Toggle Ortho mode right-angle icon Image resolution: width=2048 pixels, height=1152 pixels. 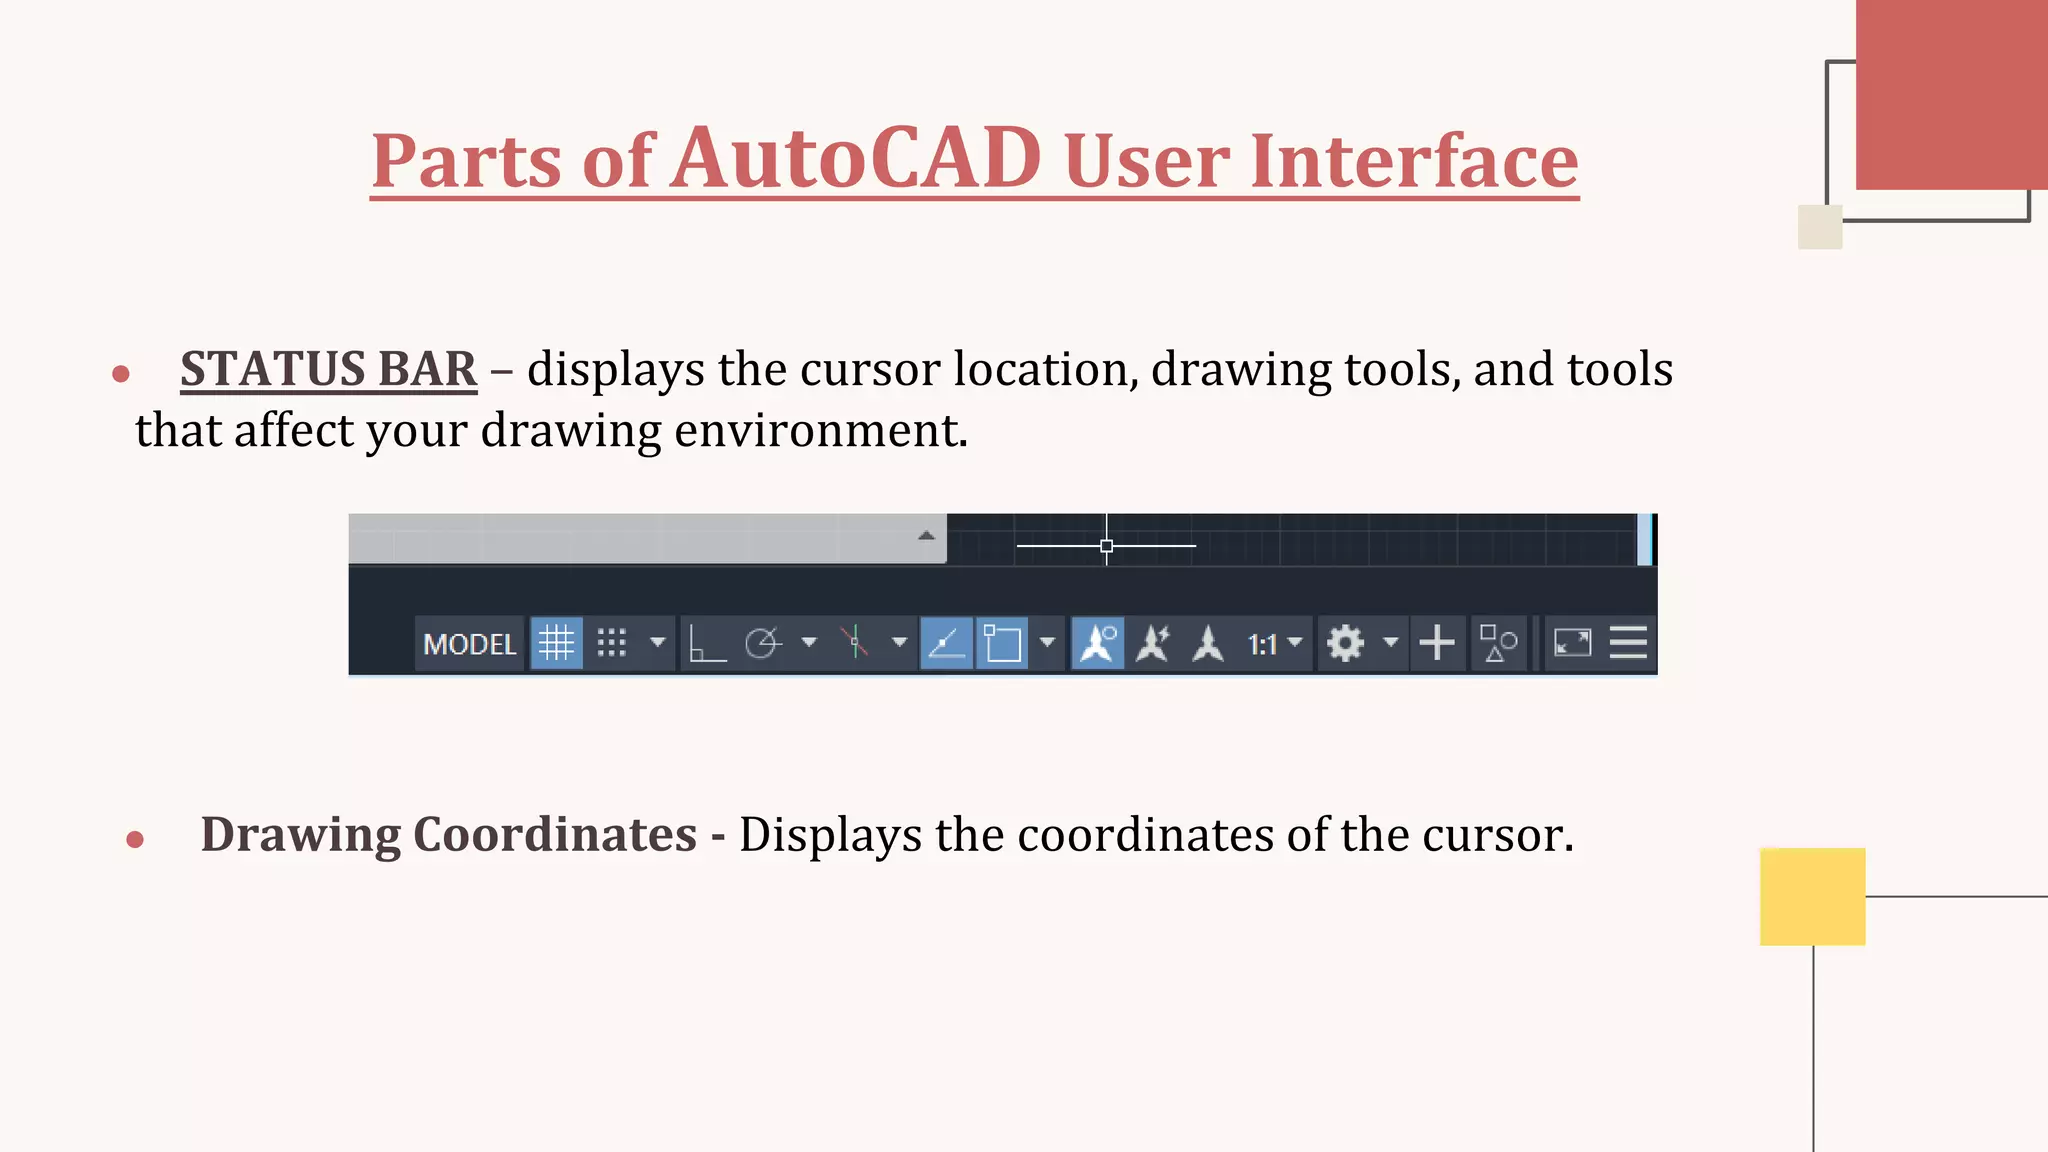tap(707, 643)
